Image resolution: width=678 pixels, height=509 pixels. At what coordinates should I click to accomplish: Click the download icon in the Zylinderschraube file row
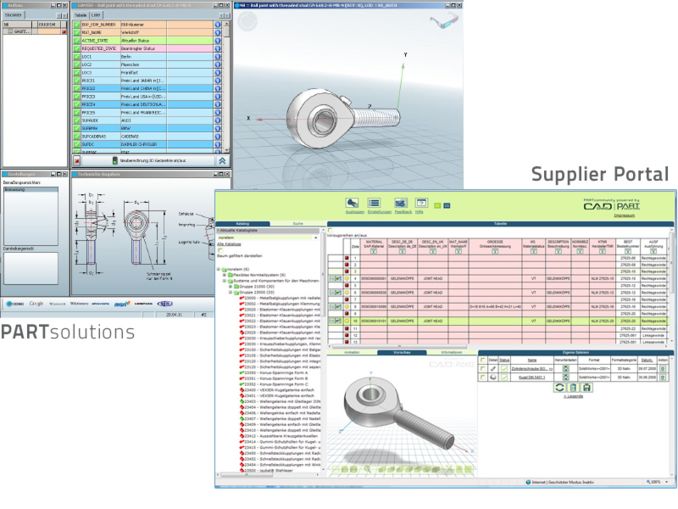tap(565, 369)
